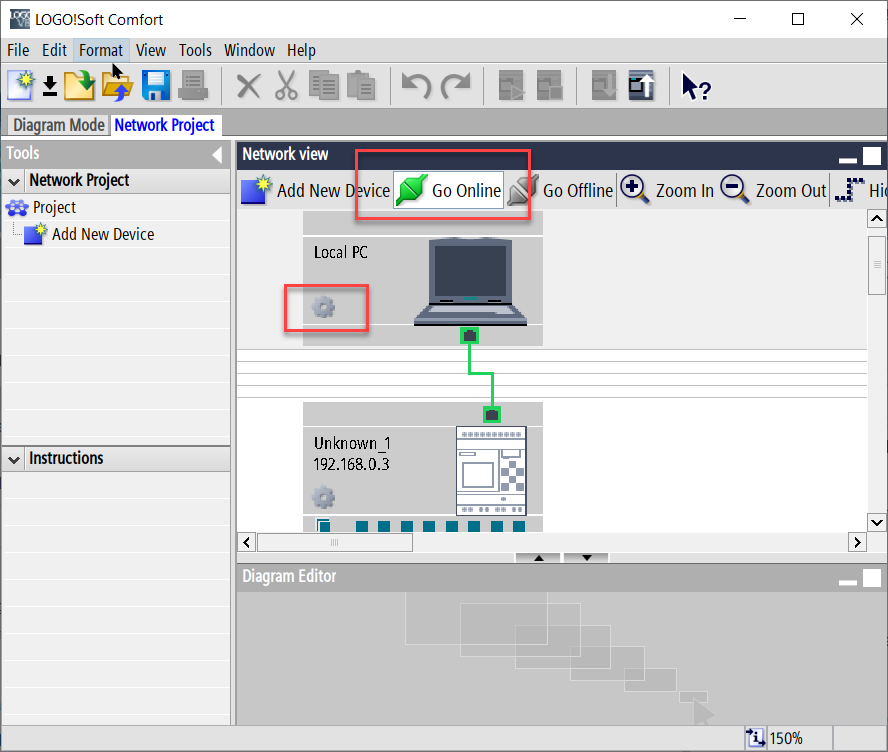The height and width of the screenshot is (752, 888).
Task: Open the Format menu
Action: coord(101,50)
